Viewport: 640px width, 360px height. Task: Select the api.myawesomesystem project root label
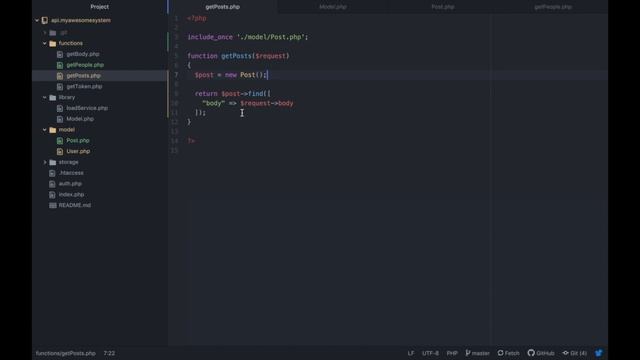[x=81, y=20]
